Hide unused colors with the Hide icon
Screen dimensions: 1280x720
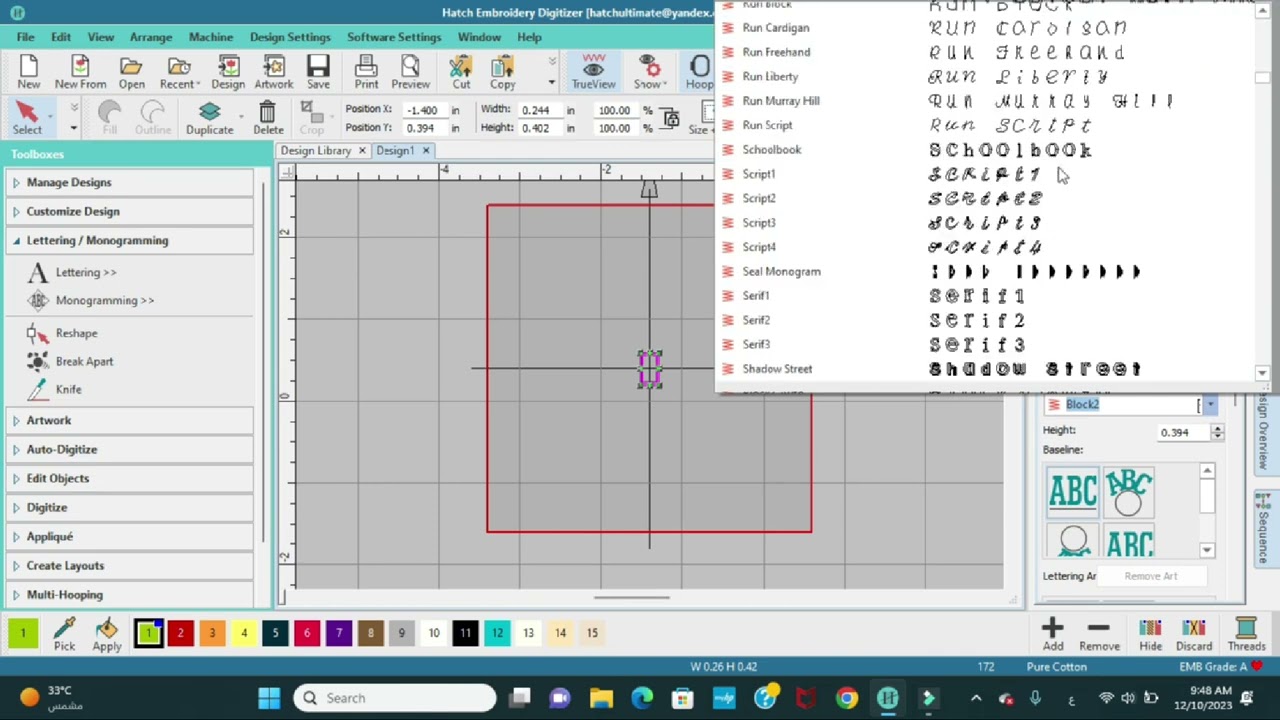1150,635
